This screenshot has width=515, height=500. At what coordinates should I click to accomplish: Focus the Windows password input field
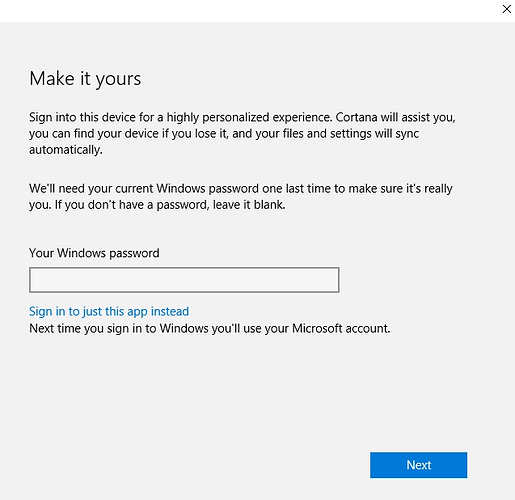click(184, 280)
